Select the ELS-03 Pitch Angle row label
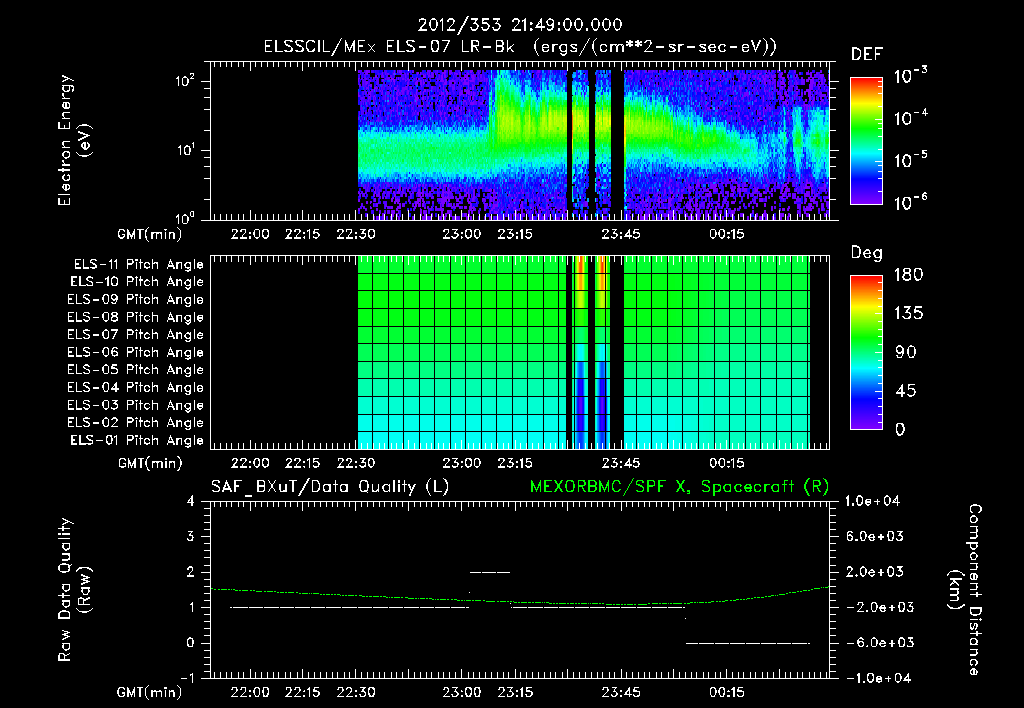1024x708 pixels. (136, 405)
